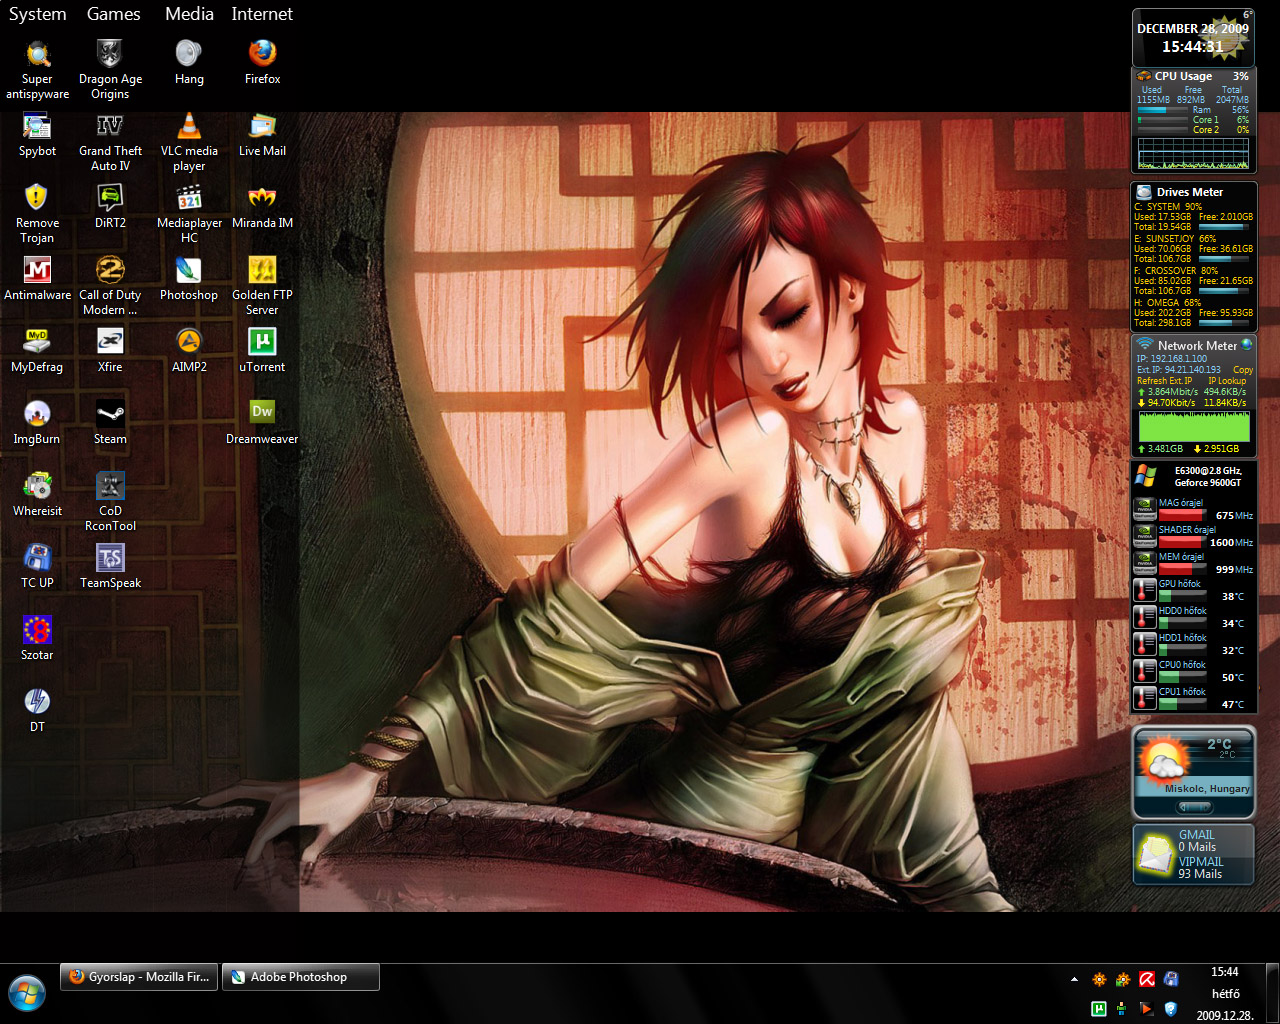Image resolution: width=1280 pixels, height=1024 pixels.
Task: Open the Media category label
Action: (x=189, y=14)
